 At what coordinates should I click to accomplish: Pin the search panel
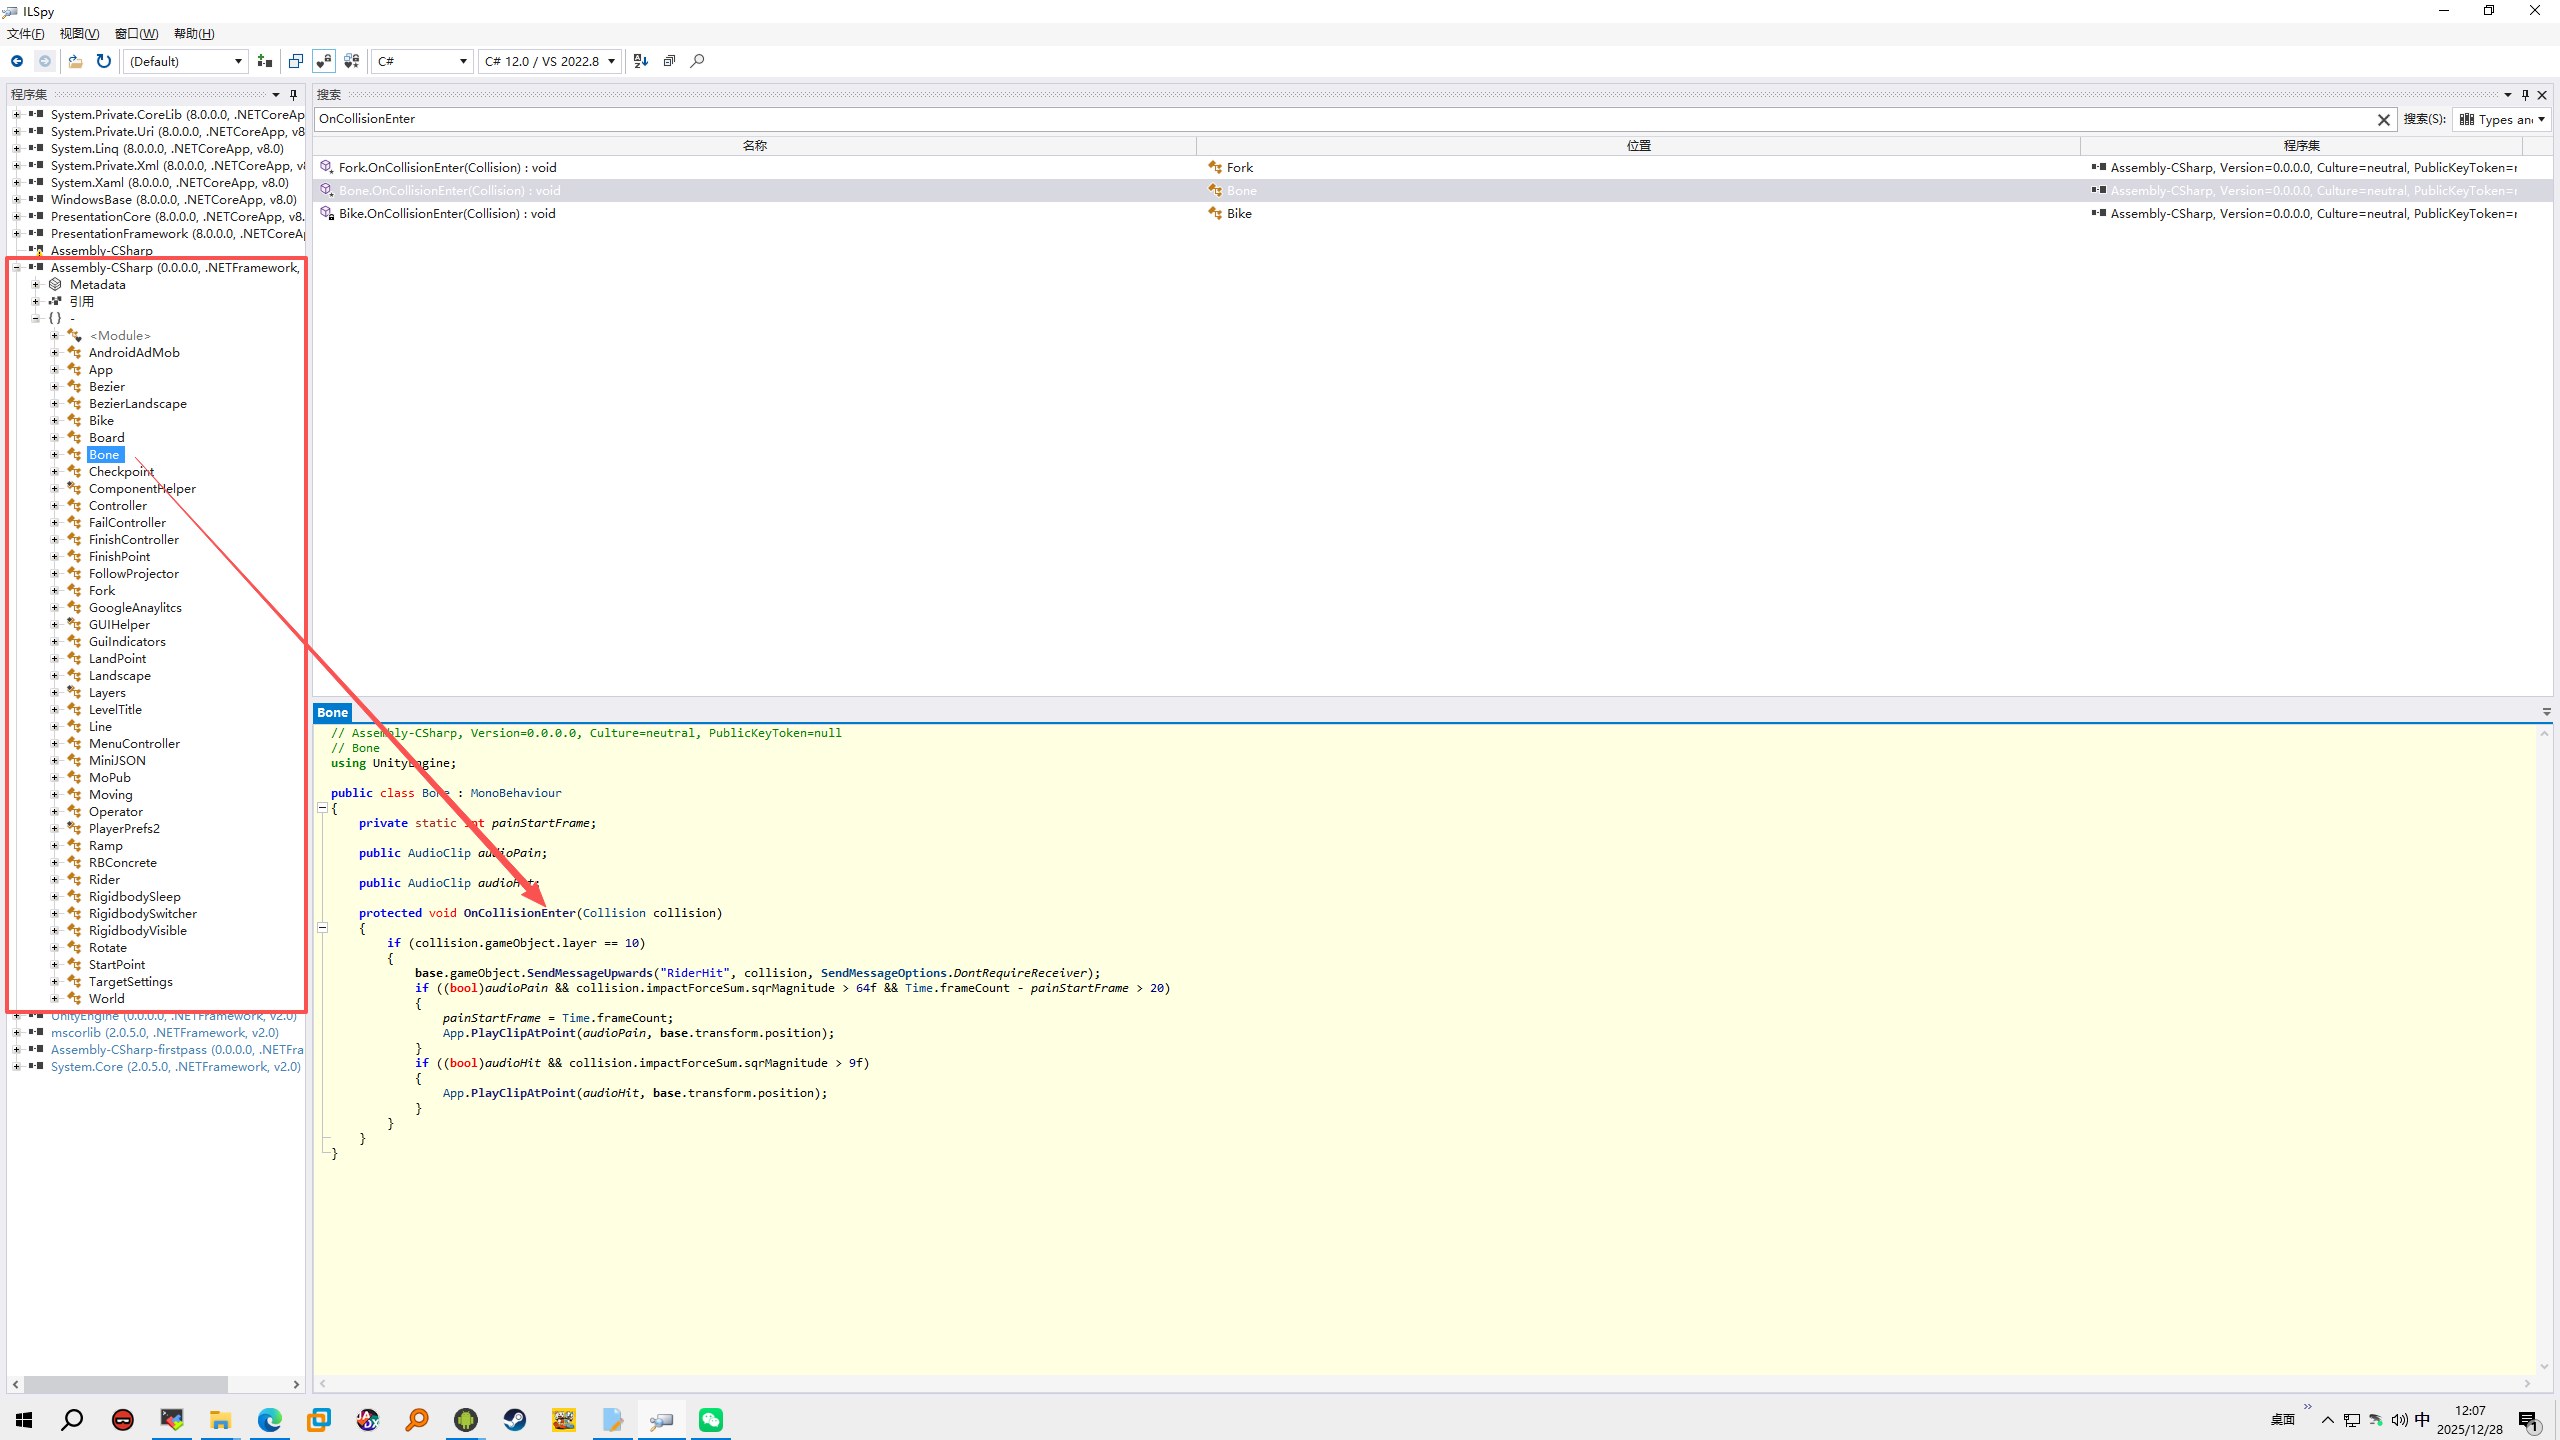coord(2525,95)
